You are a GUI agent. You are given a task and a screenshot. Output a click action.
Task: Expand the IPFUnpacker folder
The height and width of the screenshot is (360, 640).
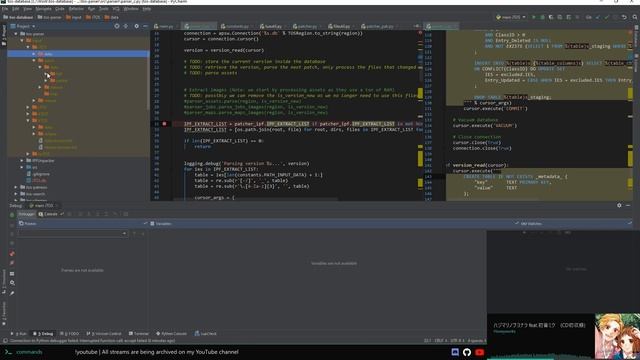pyautogui.click(x=22, y=160)
